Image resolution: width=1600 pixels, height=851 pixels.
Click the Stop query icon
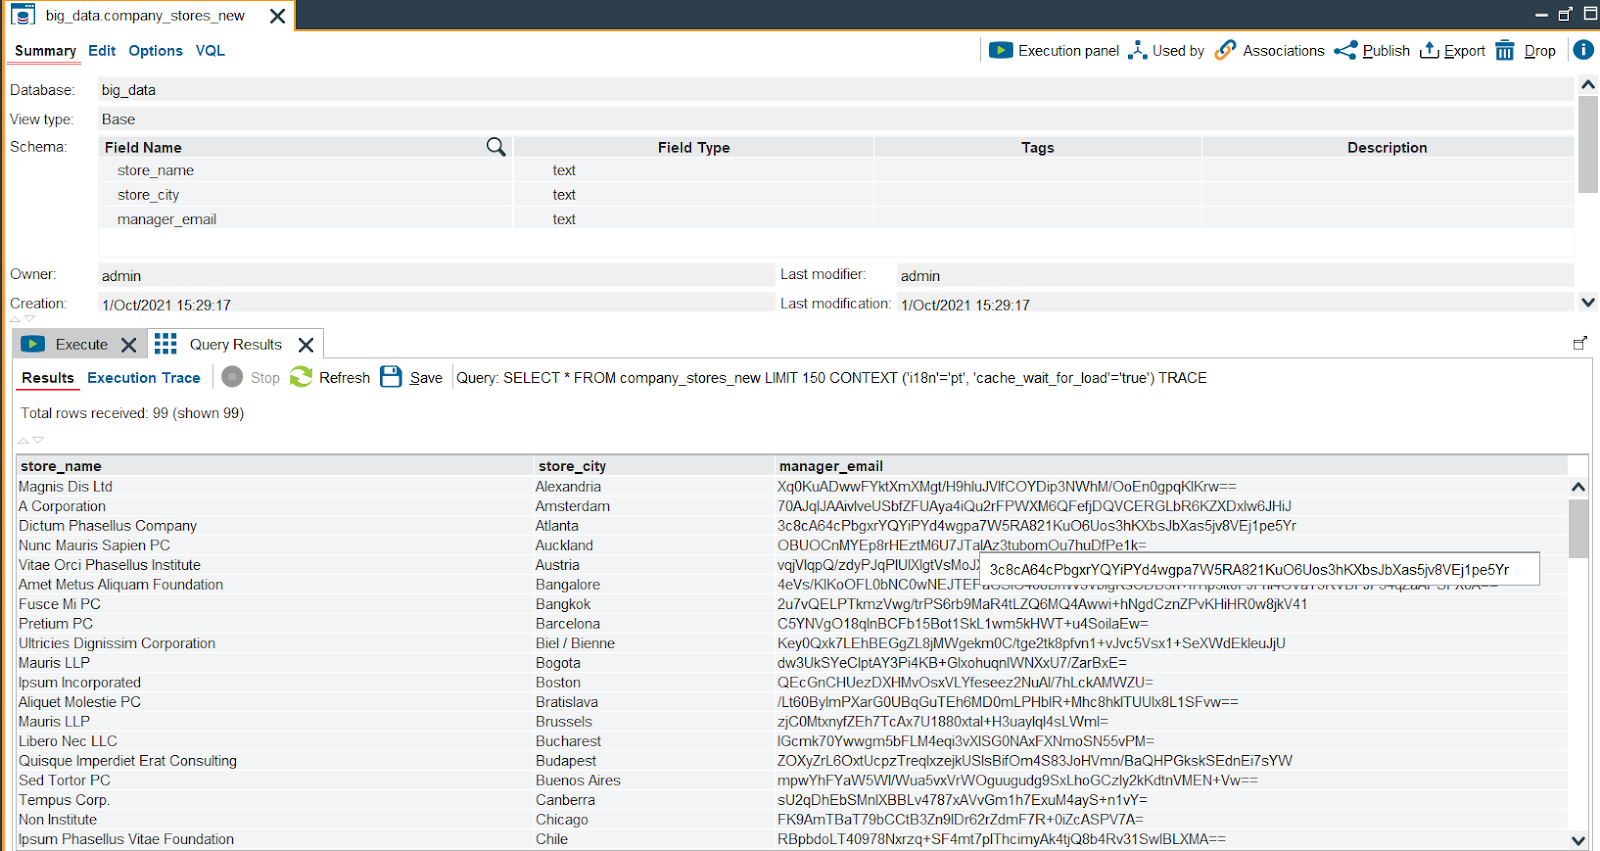232,377
